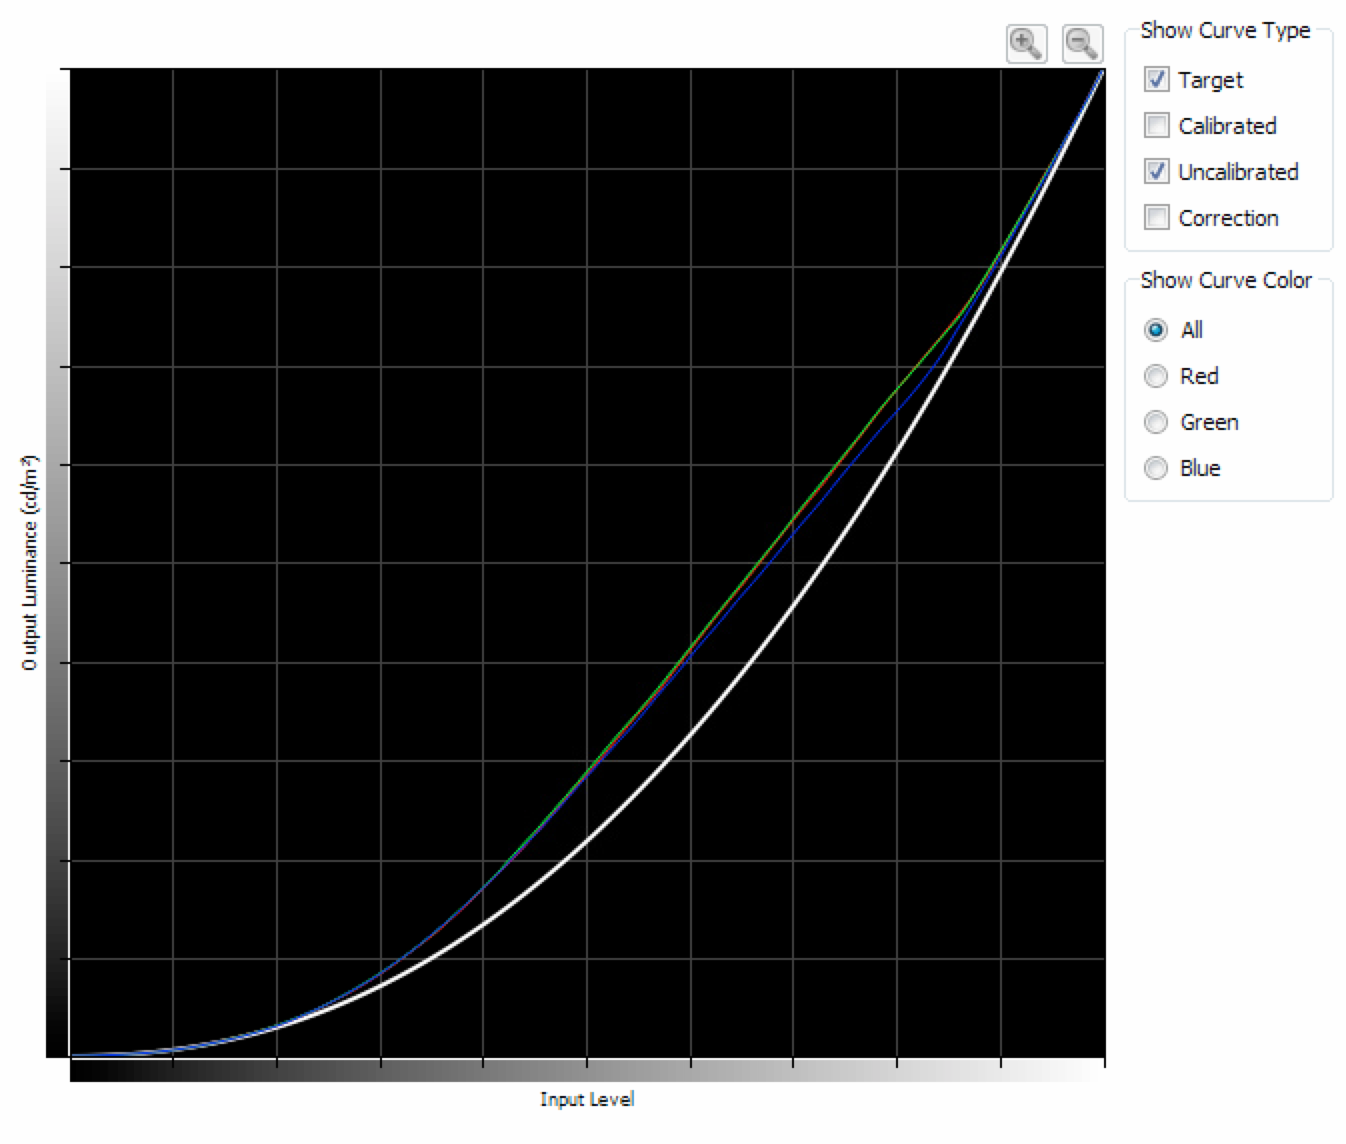Click the graph origin at bottom-left corner
1346x1144 pixels.
[70, 1056]
